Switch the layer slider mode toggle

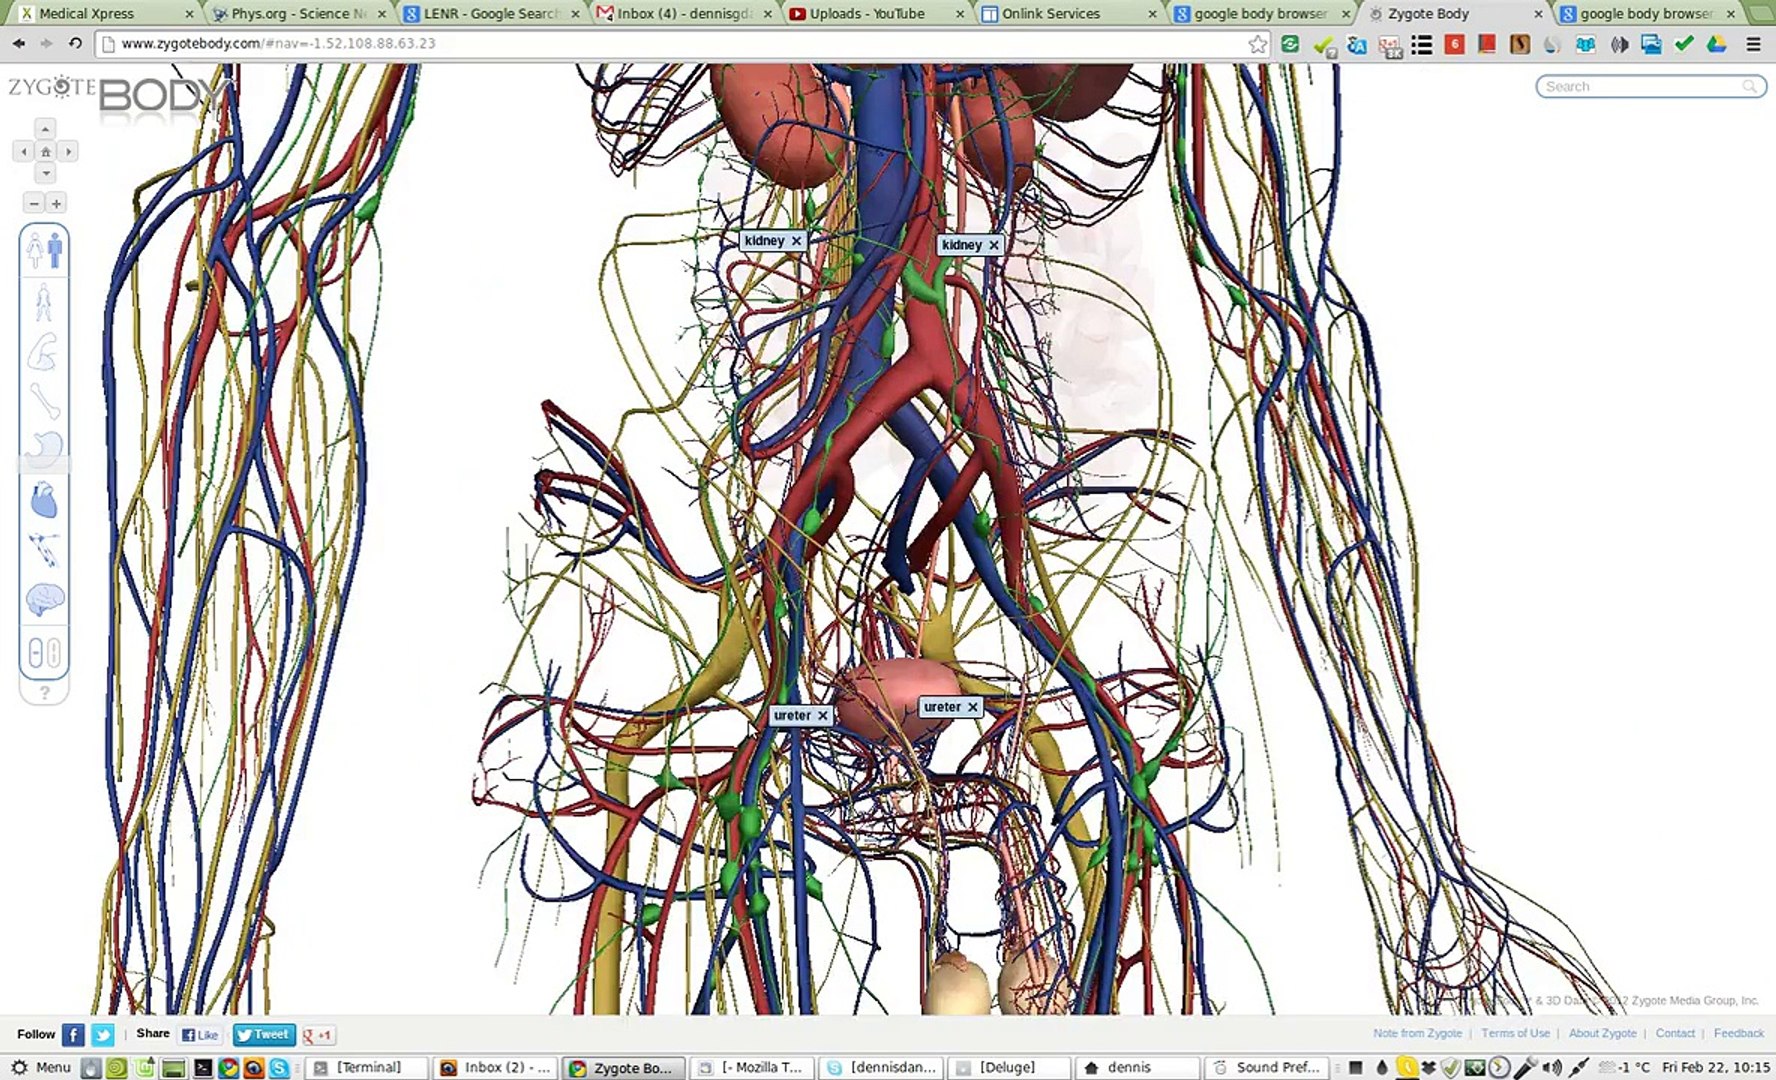coord(44,653)
